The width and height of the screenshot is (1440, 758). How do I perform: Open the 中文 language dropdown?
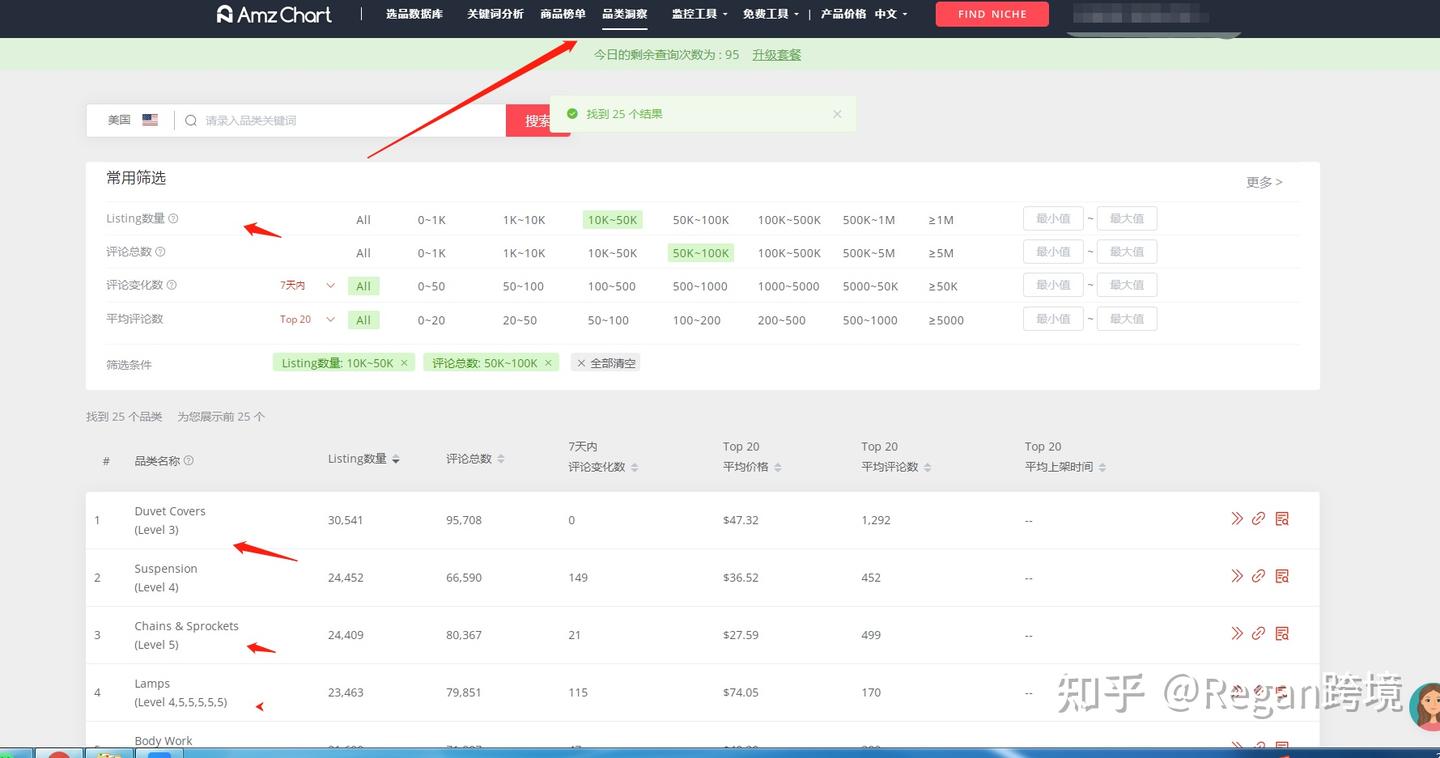pyautogui.click(x=891, y=14)
